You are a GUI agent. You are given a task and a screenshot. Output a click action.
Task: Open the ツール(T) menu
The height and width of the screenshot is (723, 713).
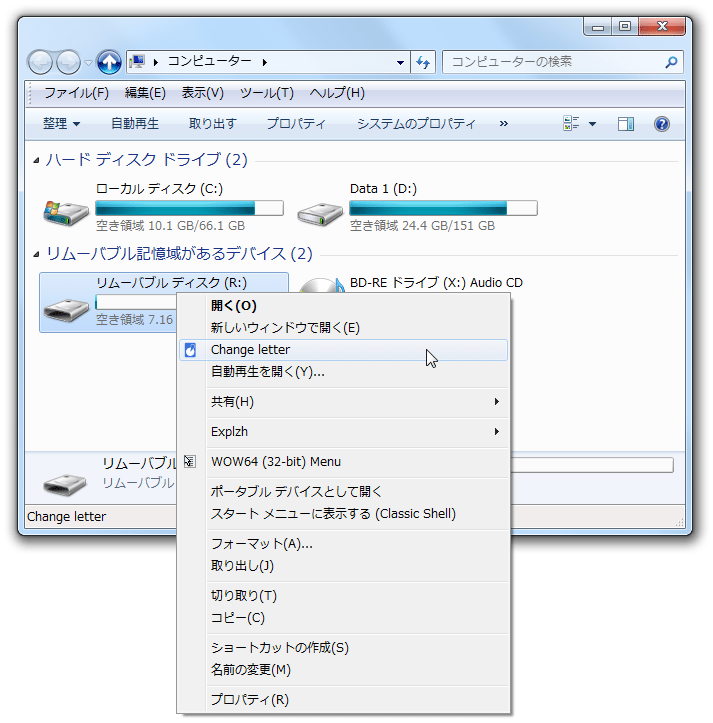pyautogui.click(x=267, y=93)
